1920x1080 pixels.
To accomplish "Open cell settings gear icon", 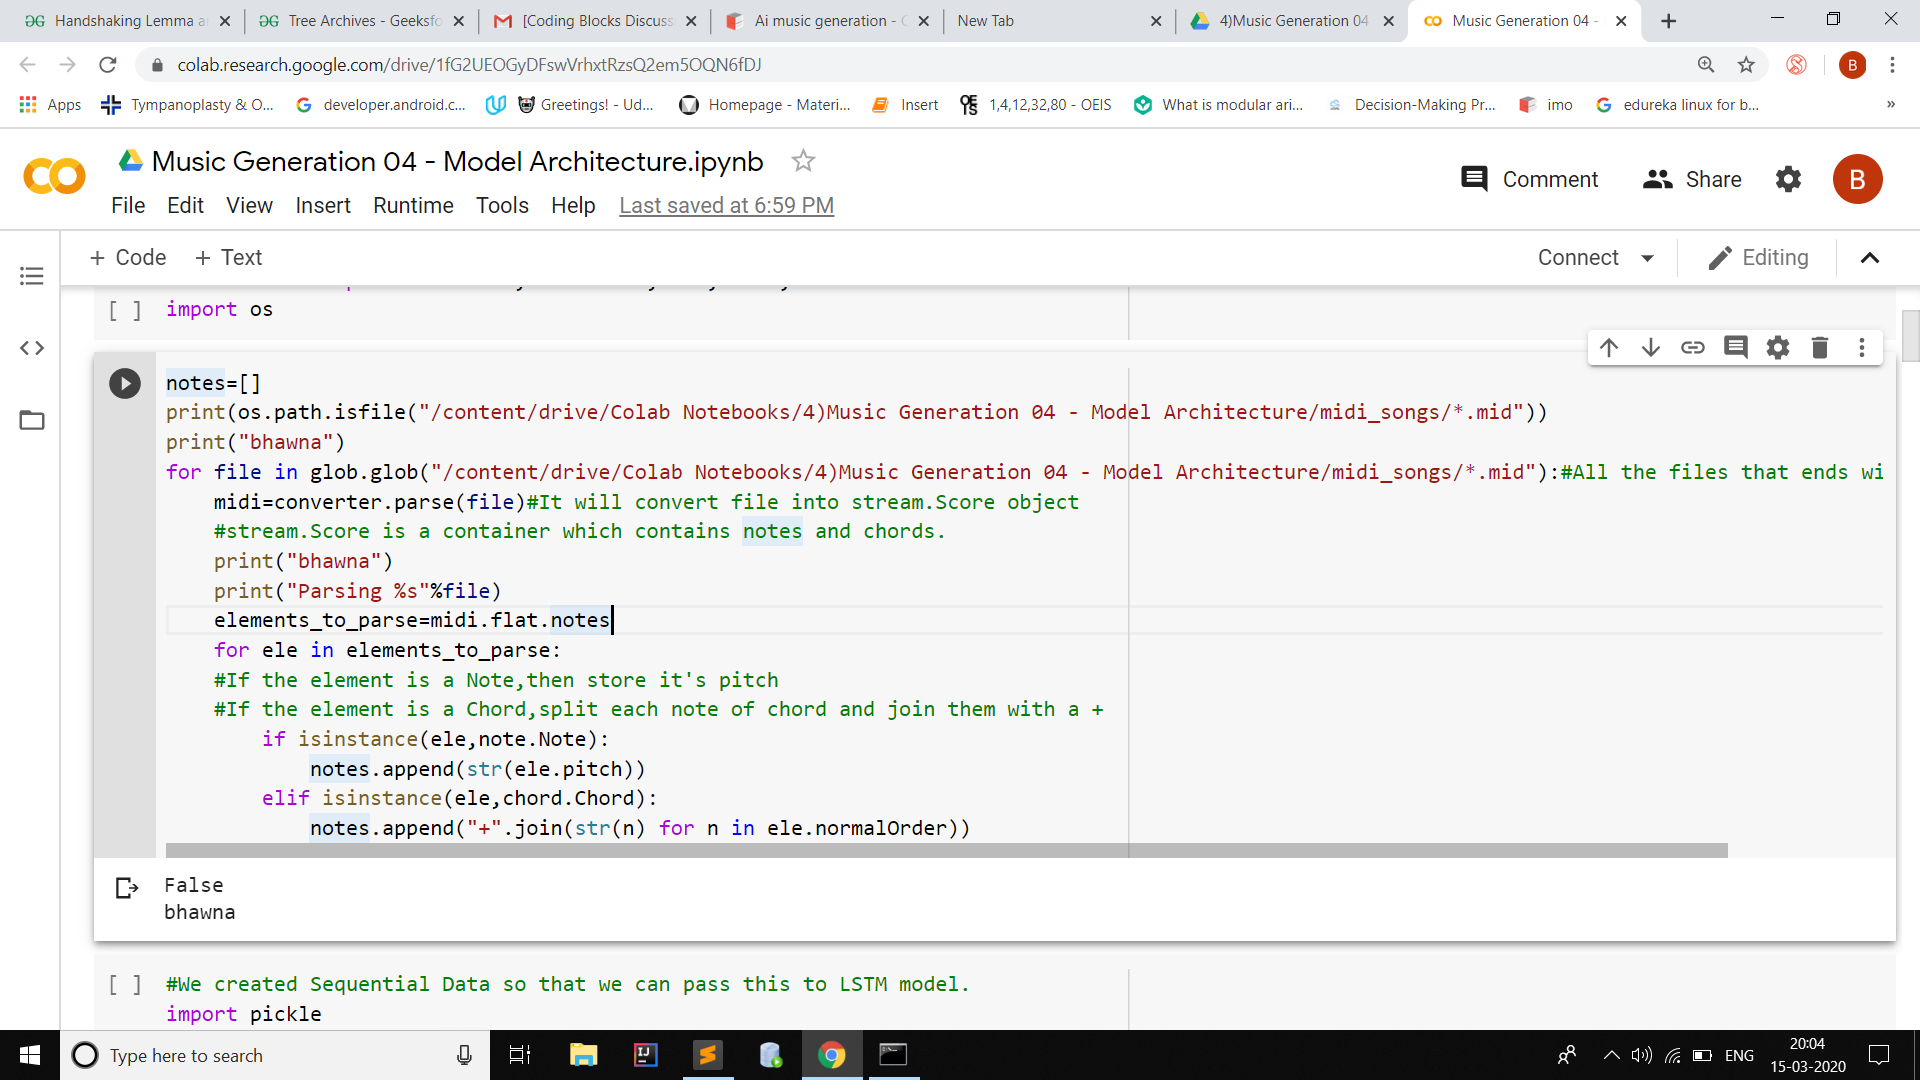I will (x=1778, y=347).
